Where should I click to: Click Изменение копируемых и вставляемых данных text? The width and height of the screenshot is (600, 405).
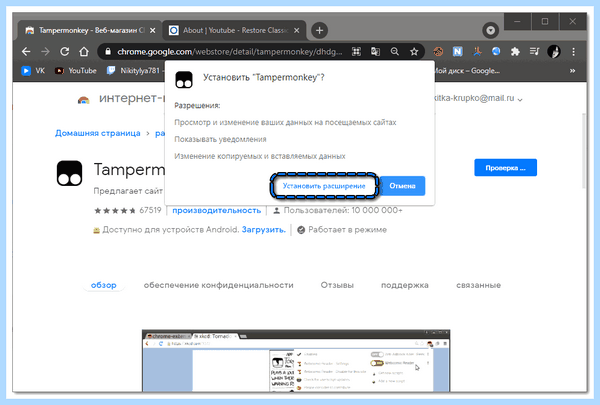click(260, 156)
